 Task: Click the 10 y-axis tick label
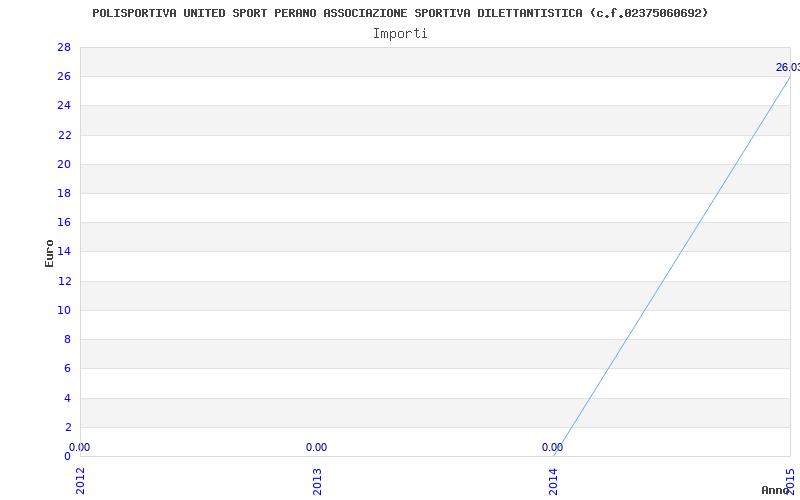[64, 310]
